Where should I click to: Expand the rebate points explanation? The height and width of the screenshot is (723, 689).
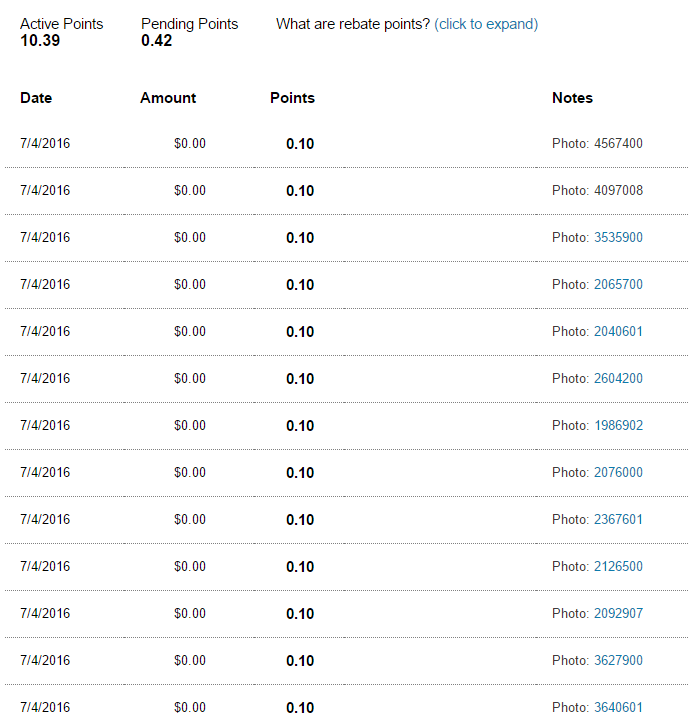click(x=486, y=24)
